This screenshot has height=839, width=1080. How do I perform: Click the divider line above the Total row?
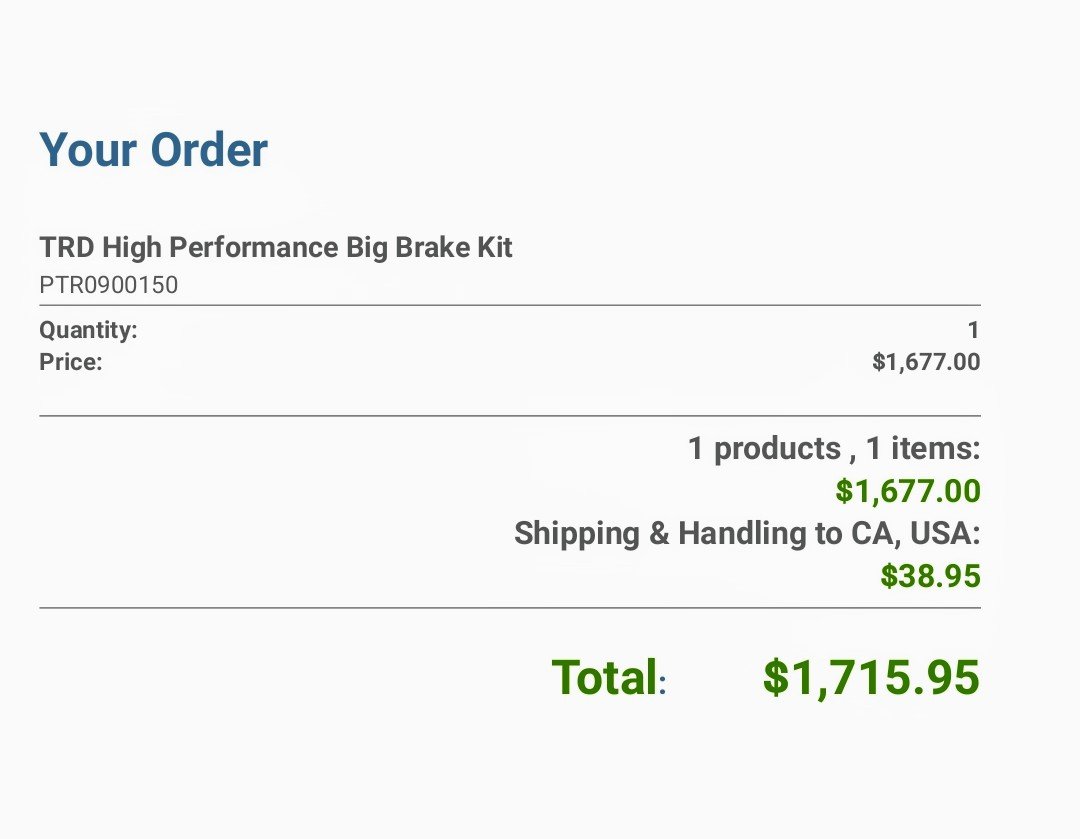[x=510, y=608]
